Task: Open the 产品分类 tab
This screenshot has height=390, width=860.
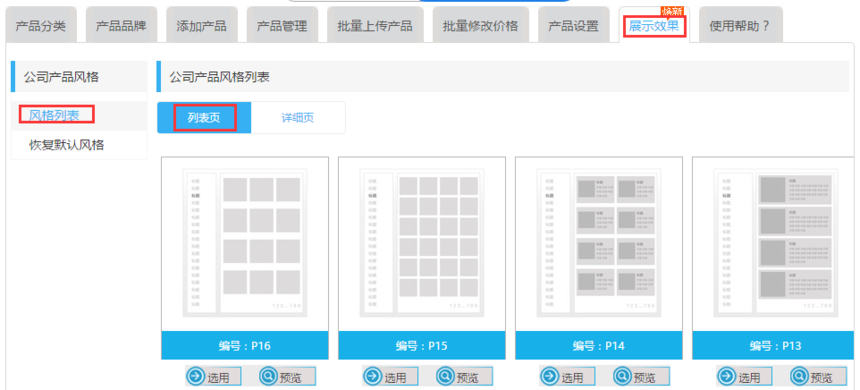Action: 41,25
